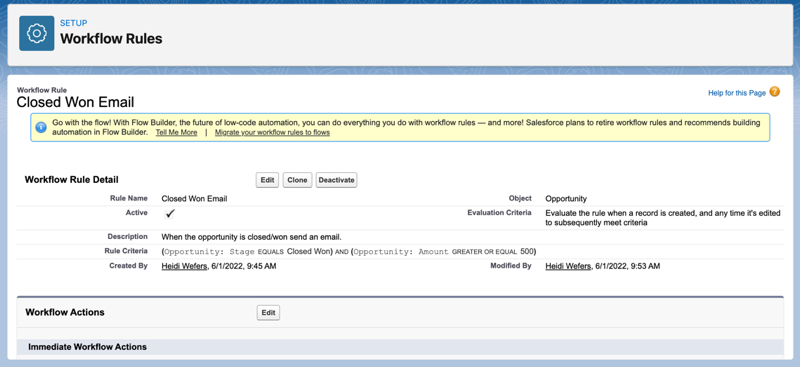This screenshot has height=367, width=800.
Task: Click the rule description about closed/won email
Action: pos(251,237)
